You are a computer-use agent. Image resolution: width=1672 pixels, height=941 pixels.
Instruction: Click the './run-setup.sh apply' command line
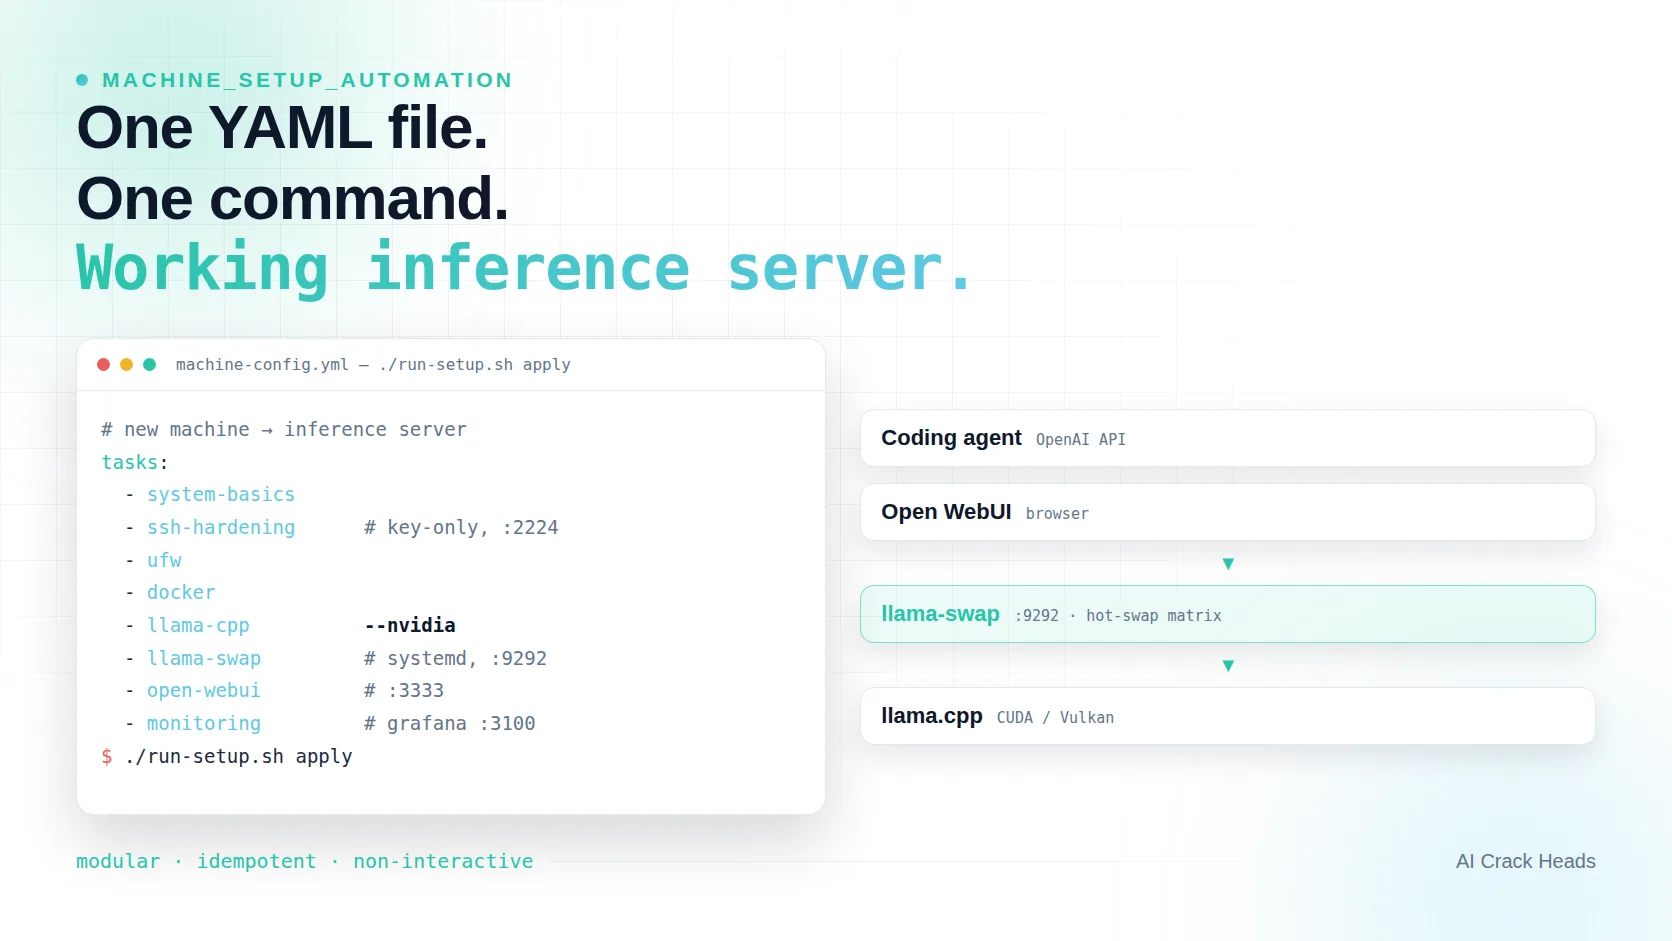click(x=238, y=756)
